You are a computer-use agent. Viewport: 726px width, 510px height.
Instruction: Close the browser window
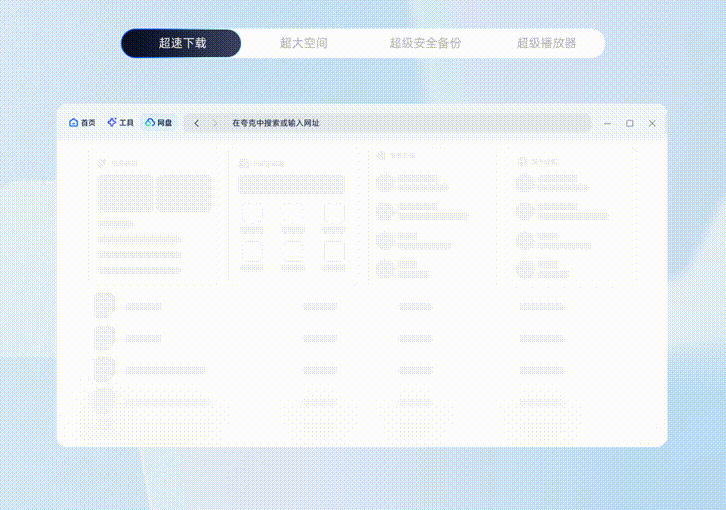coord(652,123)
